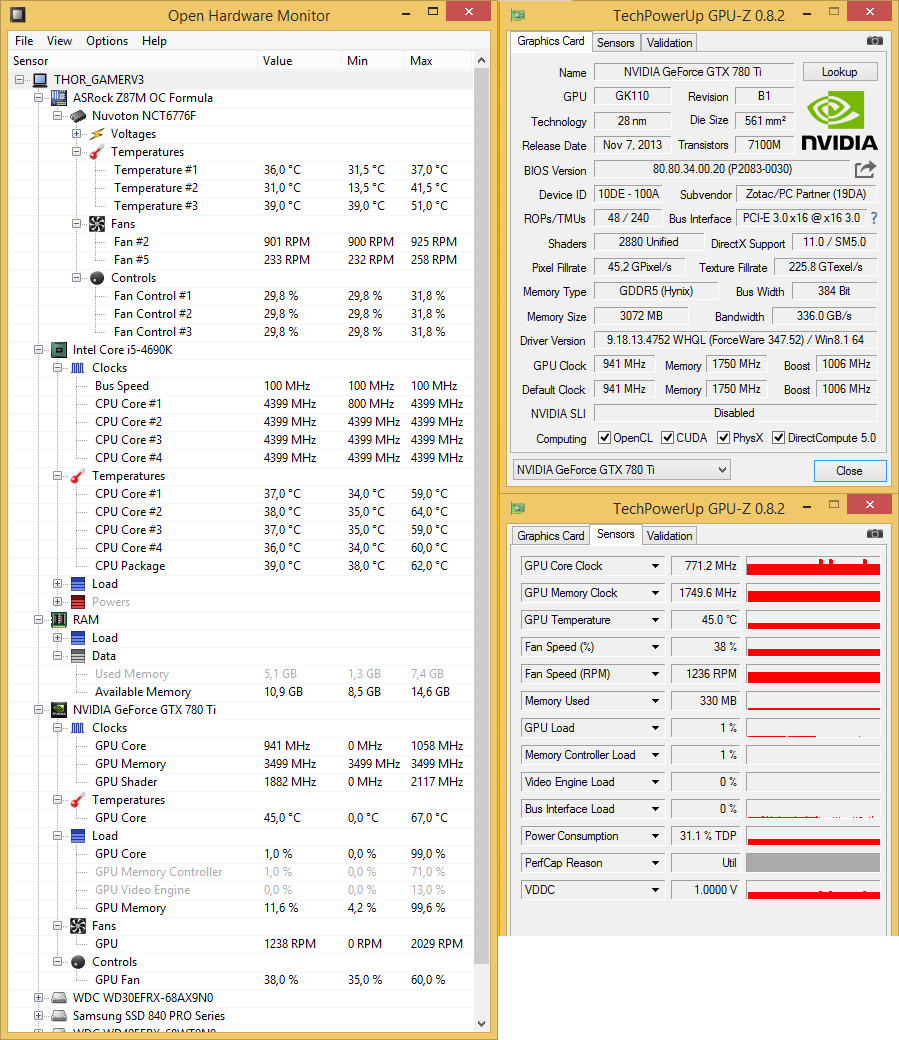Switch to Validation tab in upper GPU-Z window

tap(669, 43)
